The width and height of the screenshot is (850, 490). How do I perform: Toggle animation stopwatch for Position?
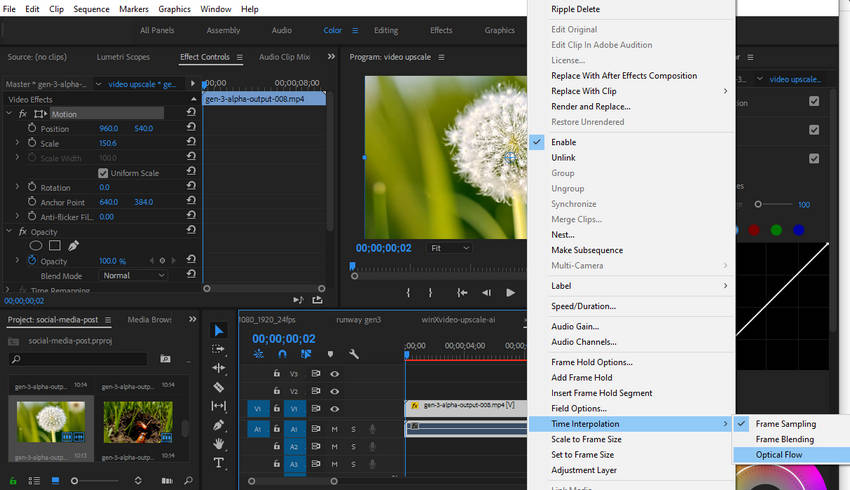(x=32, y=128)
